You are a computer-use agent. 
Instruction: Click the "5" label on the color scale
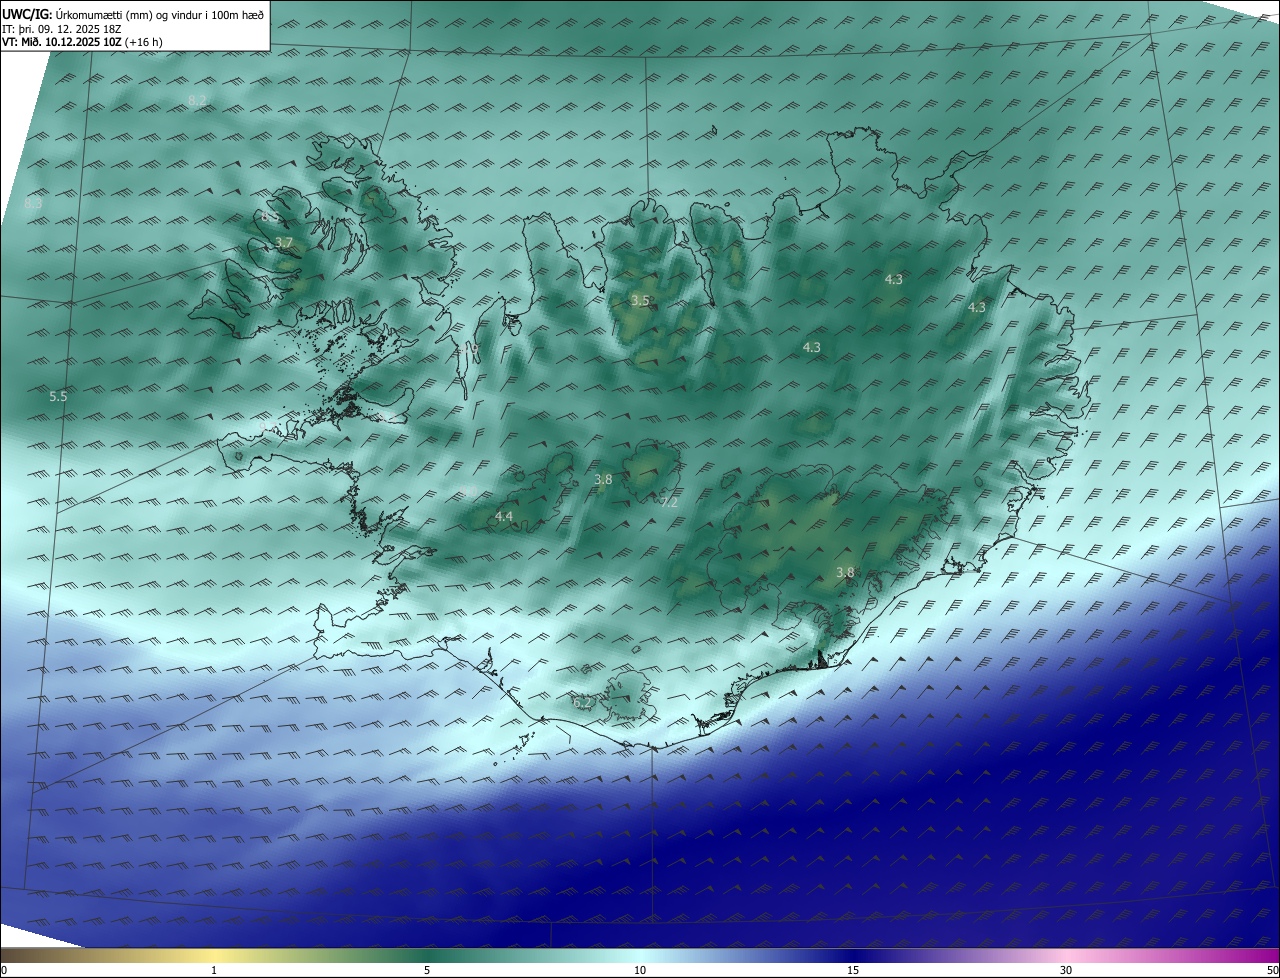click(x=427, y=970)
